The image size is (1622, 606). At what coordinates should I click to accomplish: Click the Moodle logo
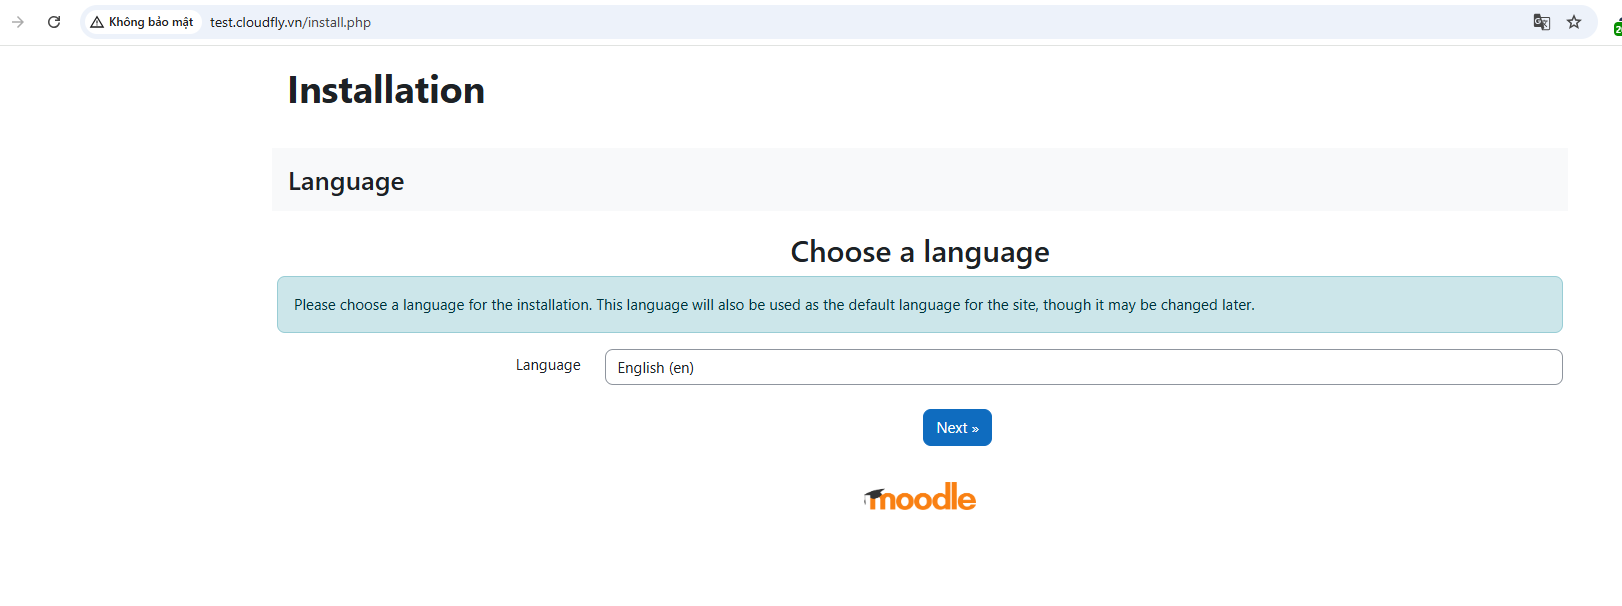pos(930,497)
